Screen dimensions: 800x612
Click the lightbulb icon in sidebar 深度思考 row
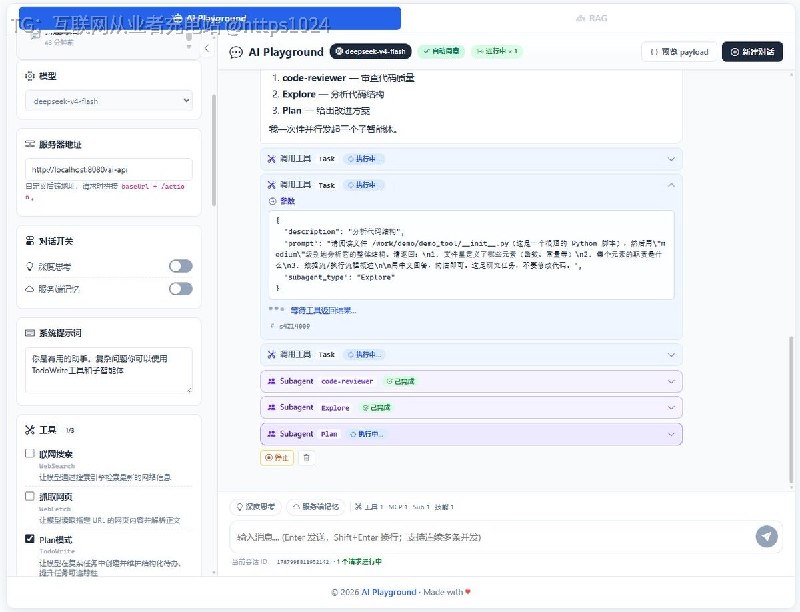click(x=30, y=266)
